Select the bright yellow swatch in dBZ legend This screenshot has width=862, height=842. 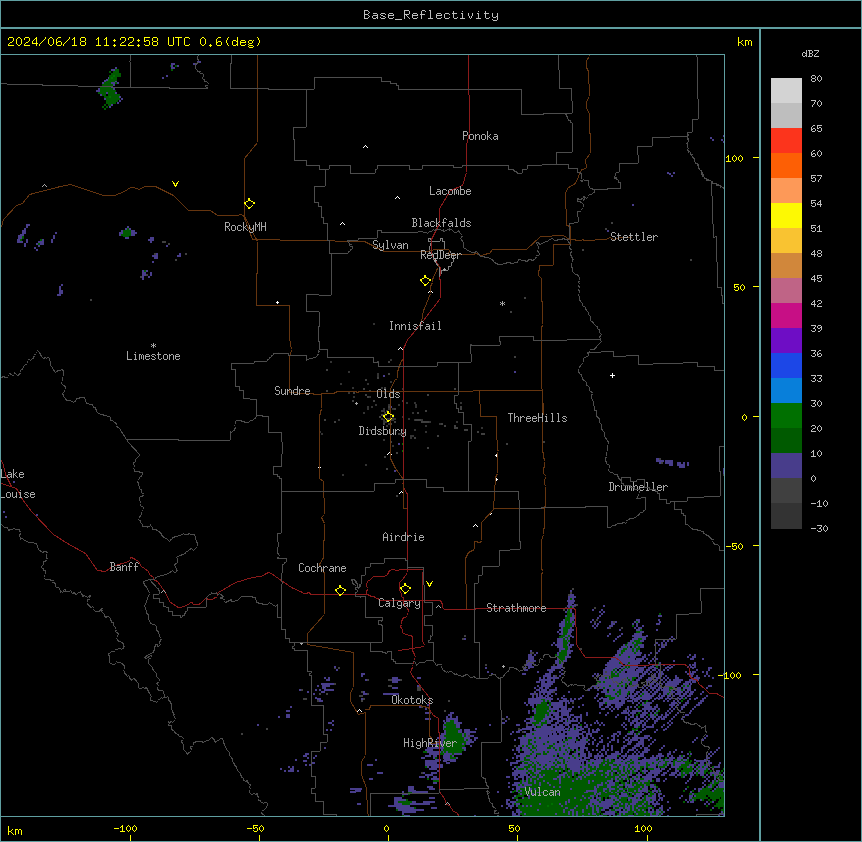(786, 215)
